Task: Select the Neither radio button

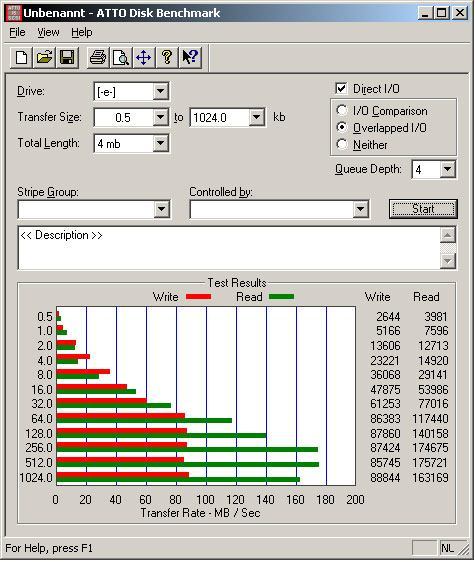Action: point(342,144)
